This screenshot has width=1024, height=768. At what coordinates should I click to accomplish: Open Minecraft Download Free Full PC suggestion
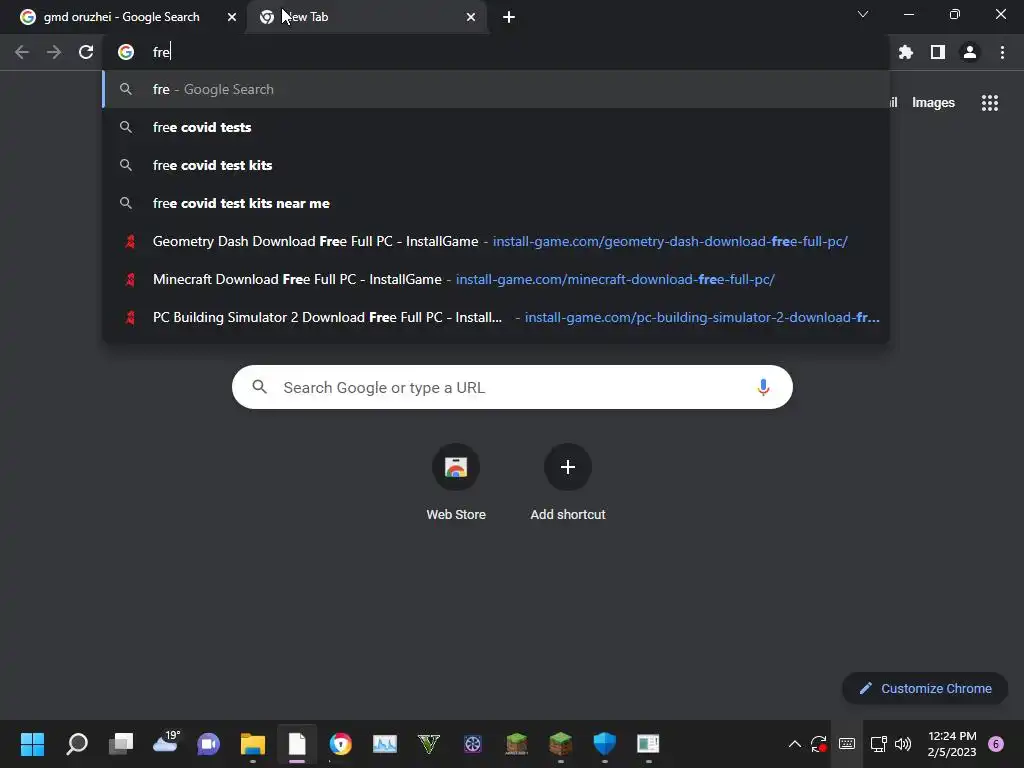tap(496, 279)
